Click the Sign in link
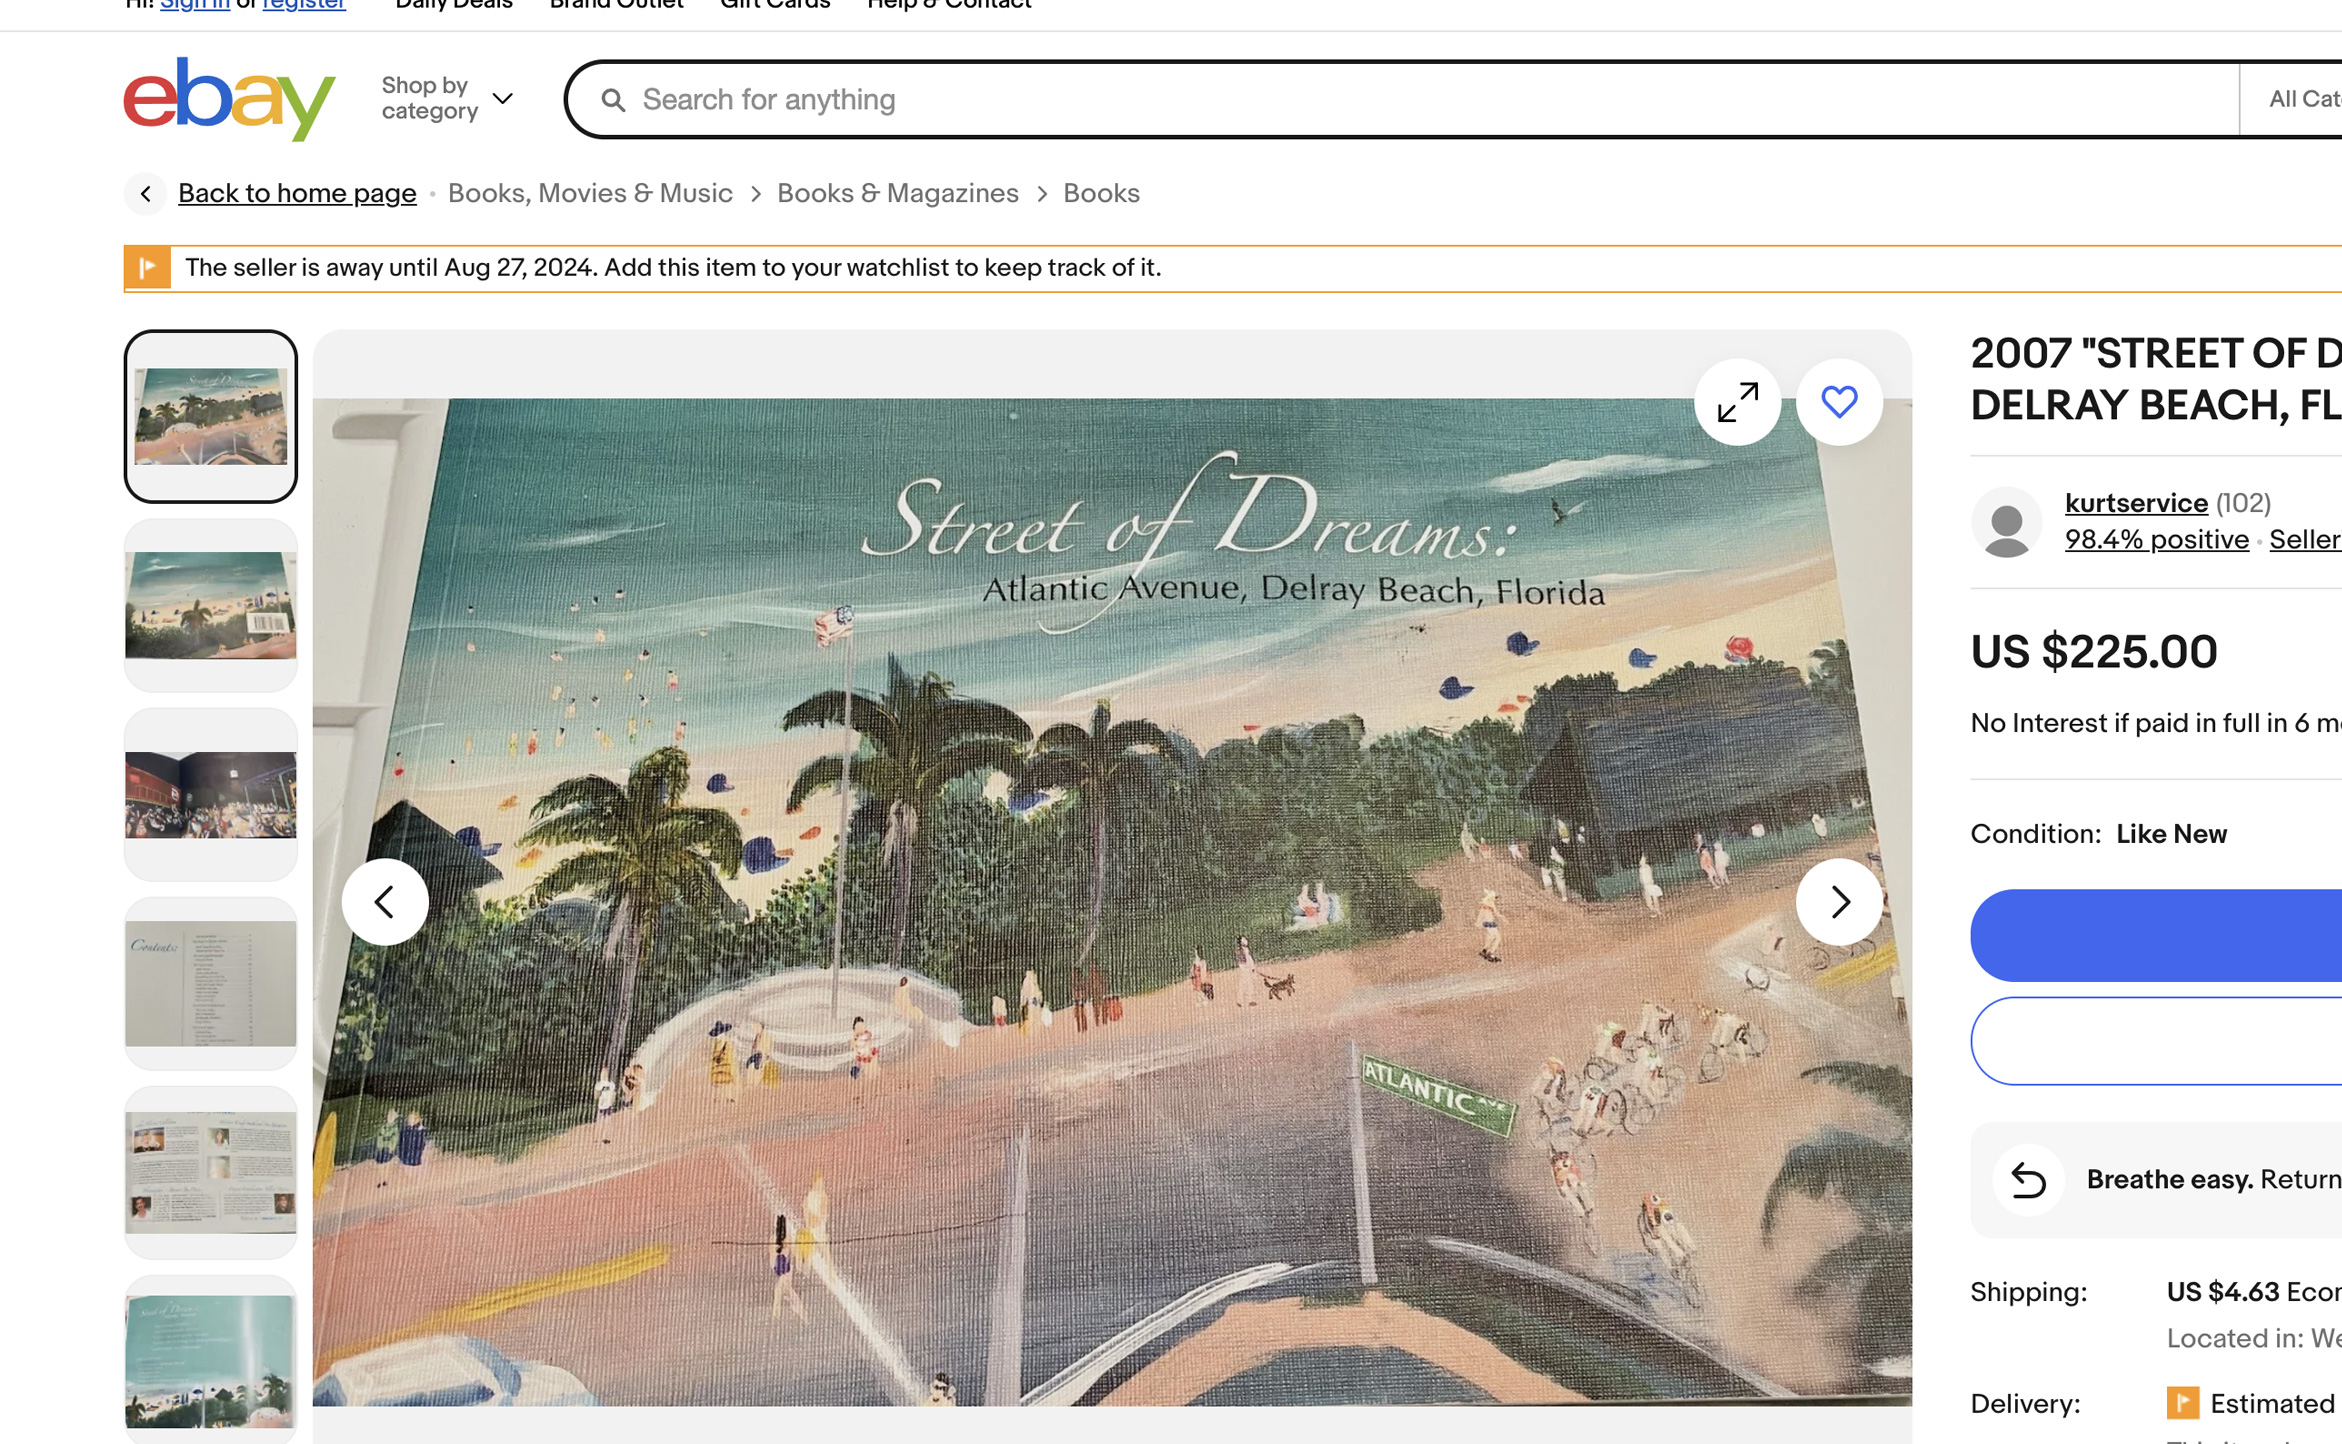Viewport: 2342px width, 1444px height. click(194, 5)
